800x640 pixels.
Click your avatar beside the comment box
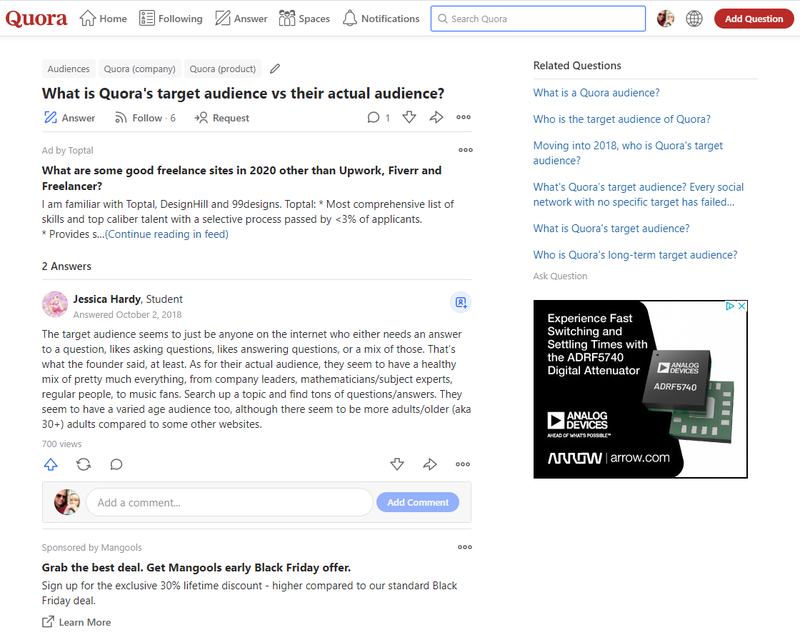pos(67,502)
